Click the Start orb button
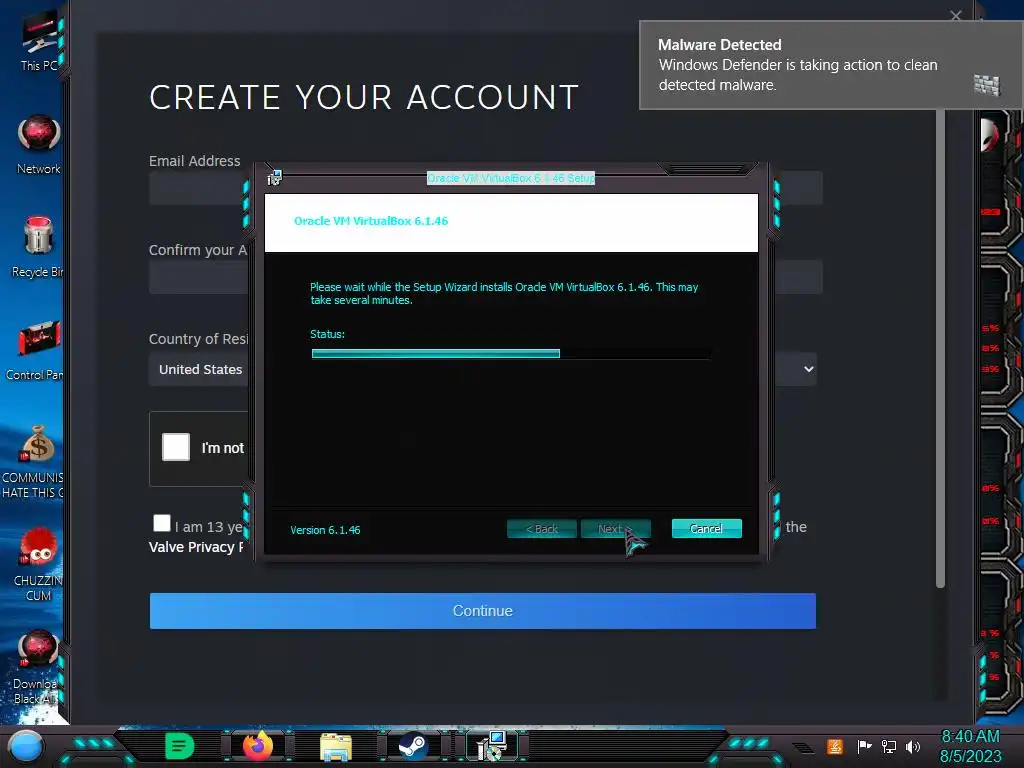1024x768 pixels. (x=25, y=747)
